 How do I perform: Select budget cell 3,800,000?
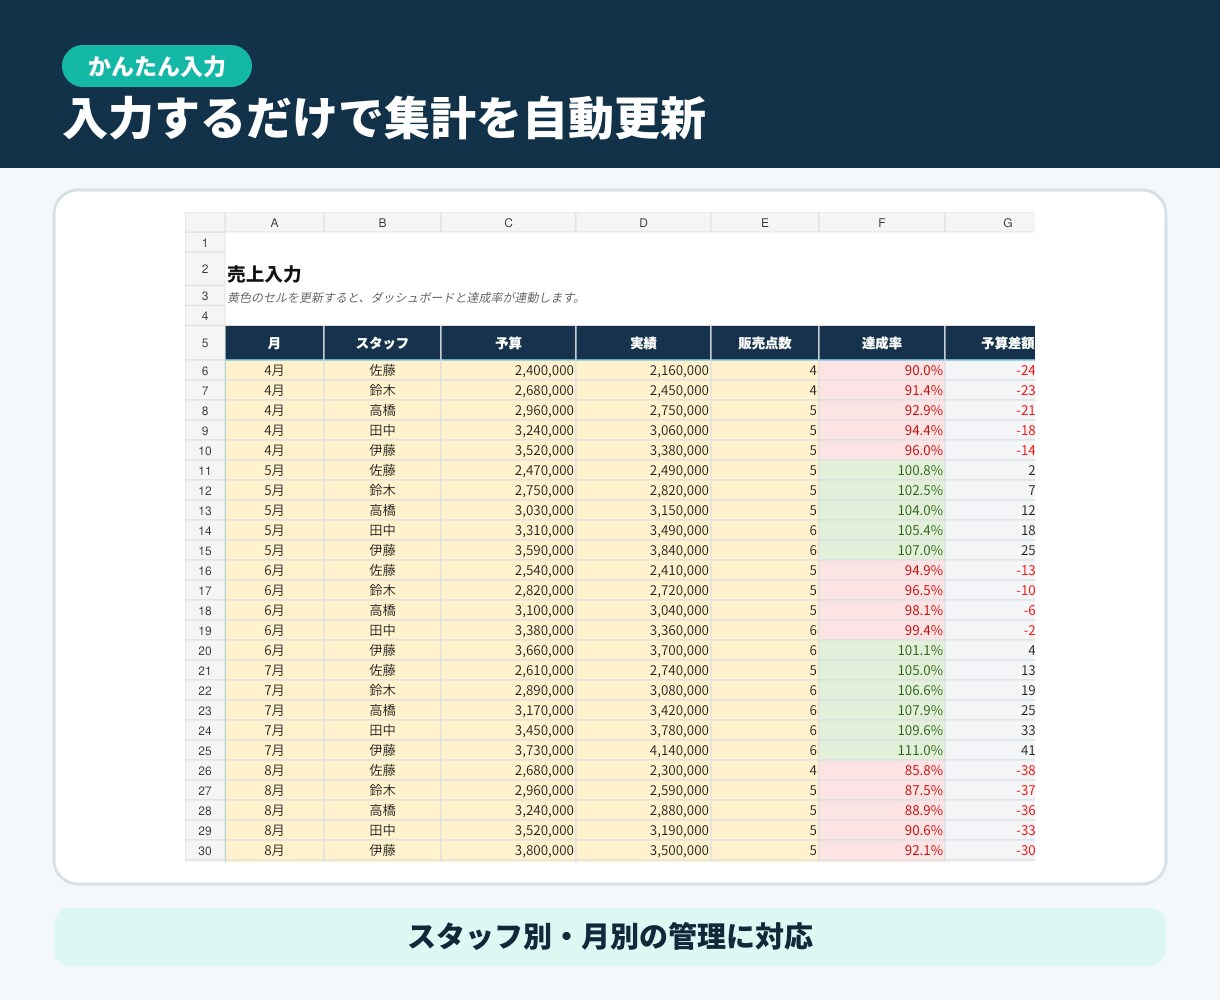508,850
